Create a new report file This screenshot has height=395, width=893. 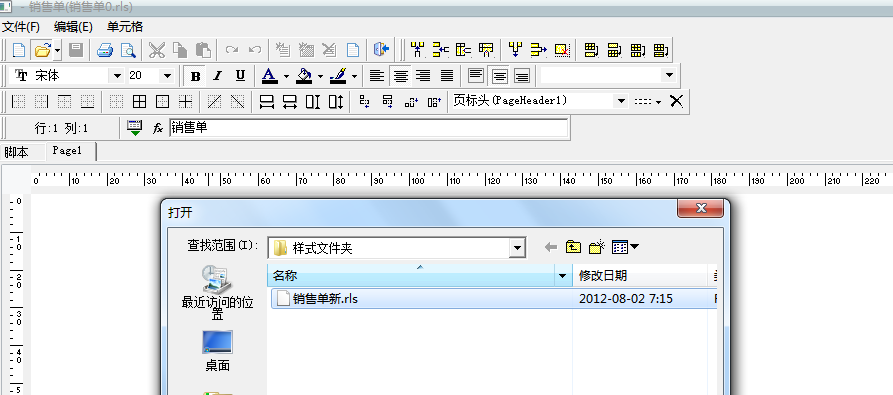19,50
